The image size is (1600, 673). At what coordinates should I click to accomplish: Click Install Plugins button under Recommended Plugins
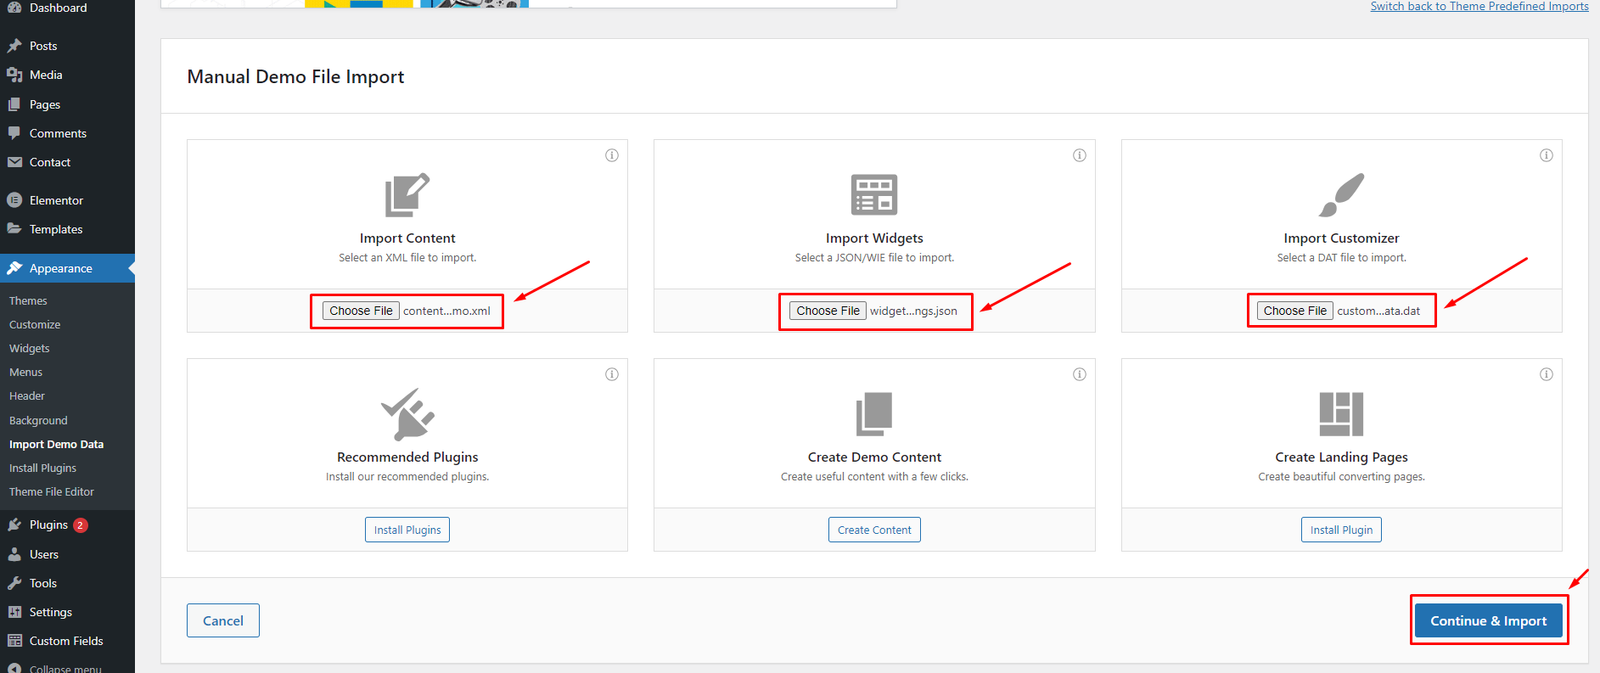(x=407, y=530)
